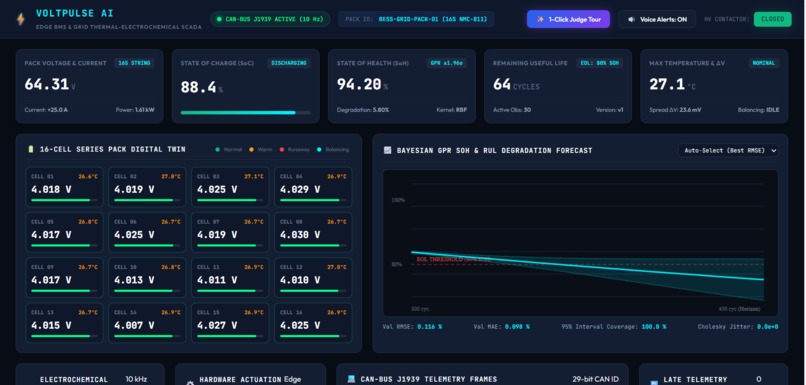Click the EOL: 80% SOH badge
806x385 pixels.
(x=600, y=63)
